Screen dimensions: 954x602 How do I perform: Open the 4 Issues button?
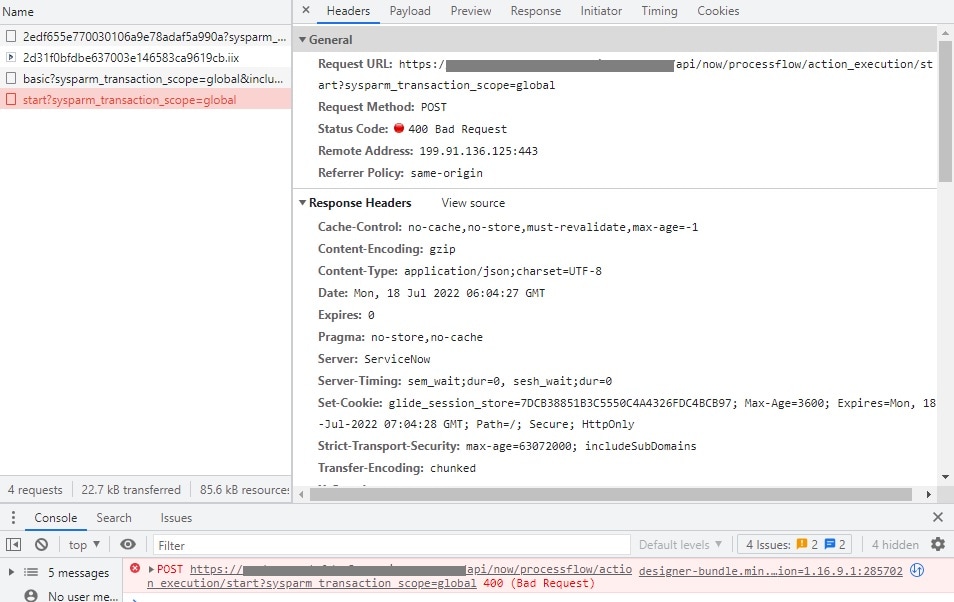click(795, 545)
